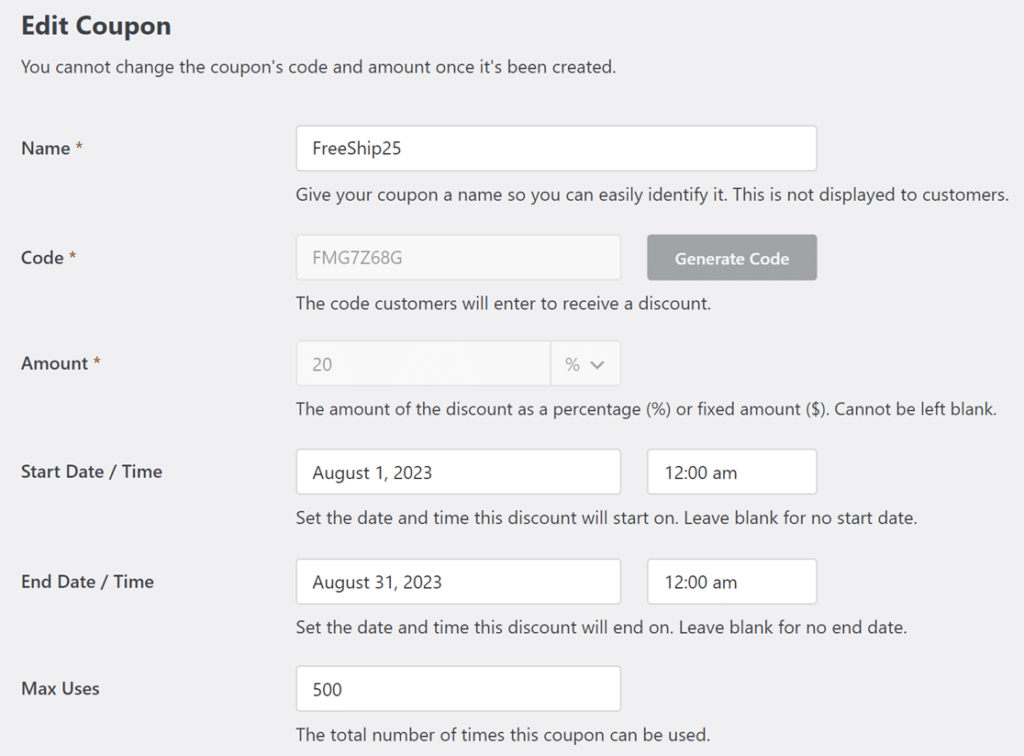Click the Start Date / Time label
Image resolution: width=1024 pixels, height=756 pixels.
coord(91,471)
